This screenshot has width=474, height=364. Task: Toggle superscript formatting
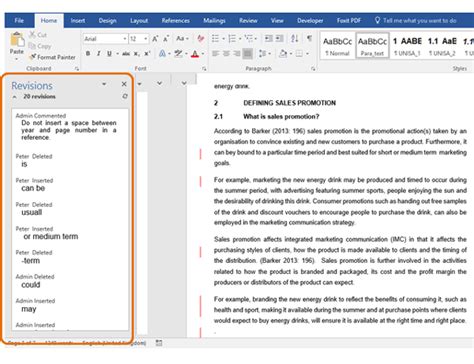tap(147, 53)
